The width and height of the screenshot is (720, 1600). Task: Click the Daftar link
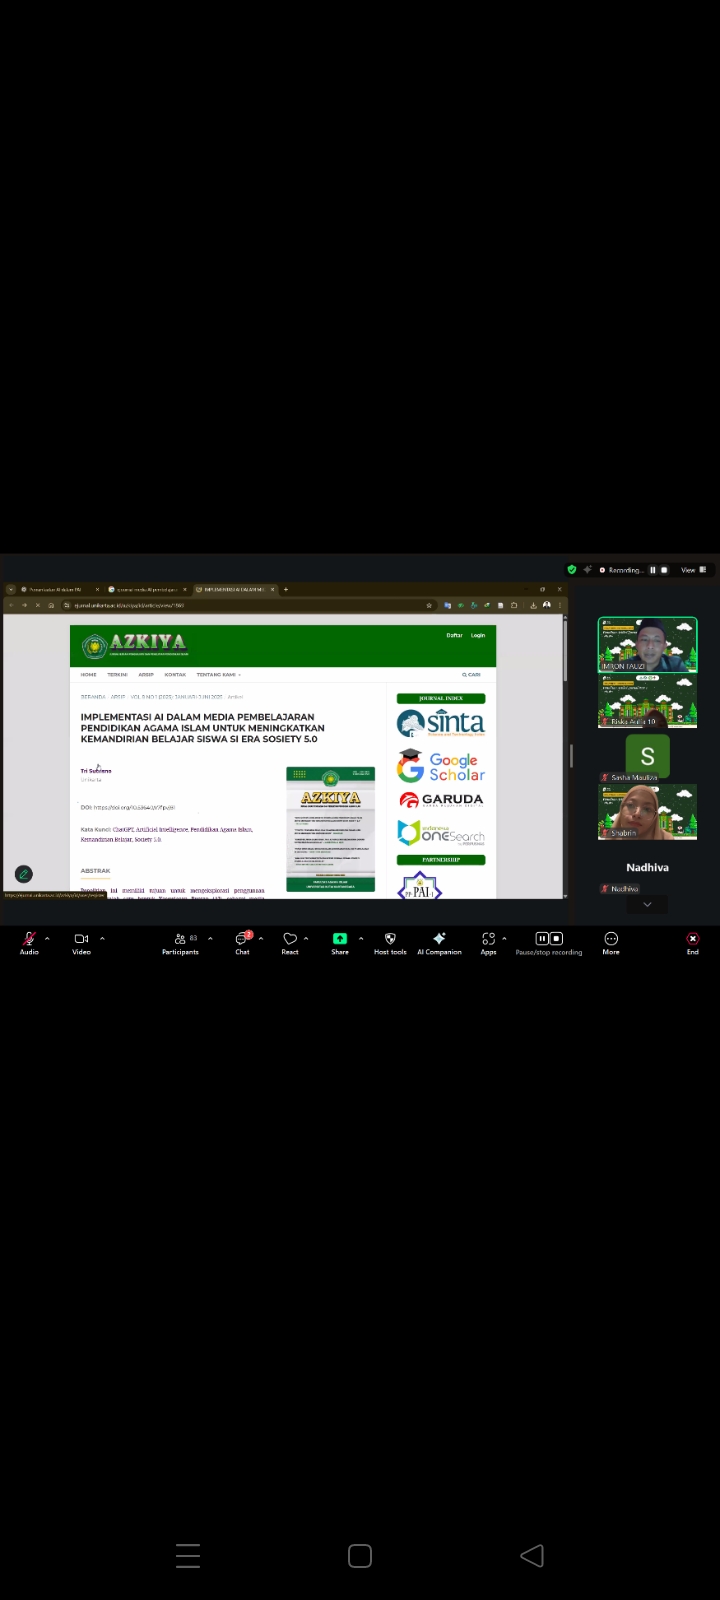(x=454, y=635)
